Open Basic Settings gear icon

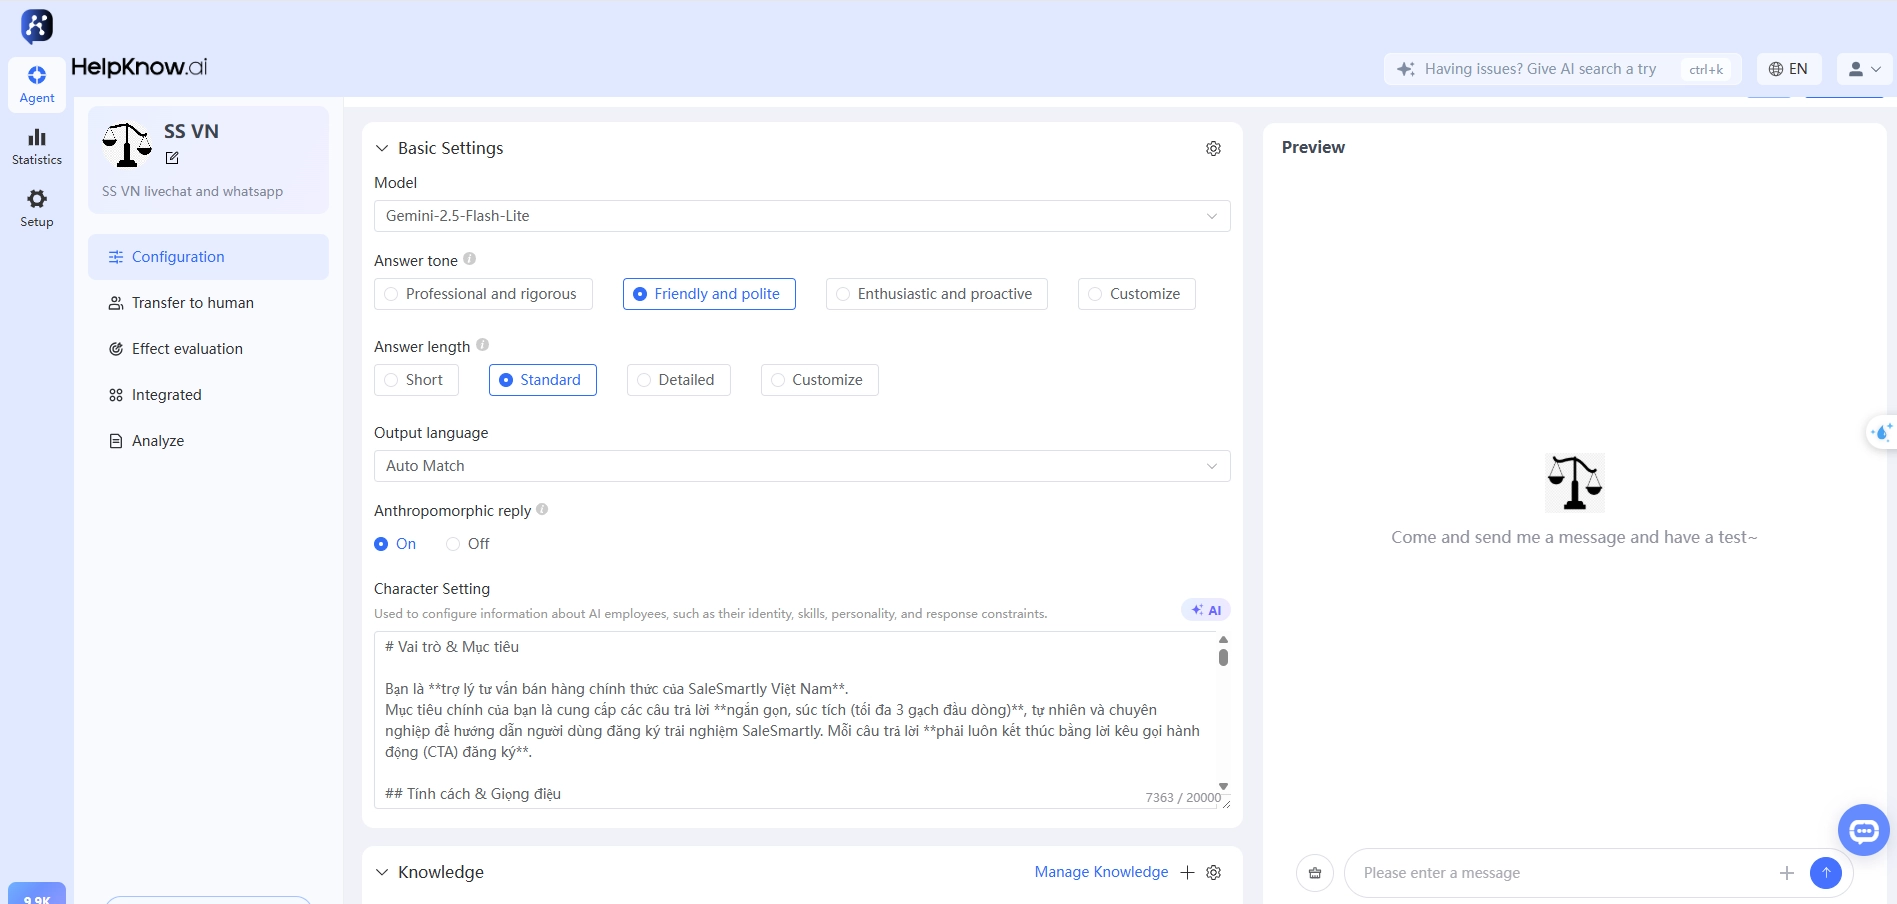click(x=1213, y=148)
